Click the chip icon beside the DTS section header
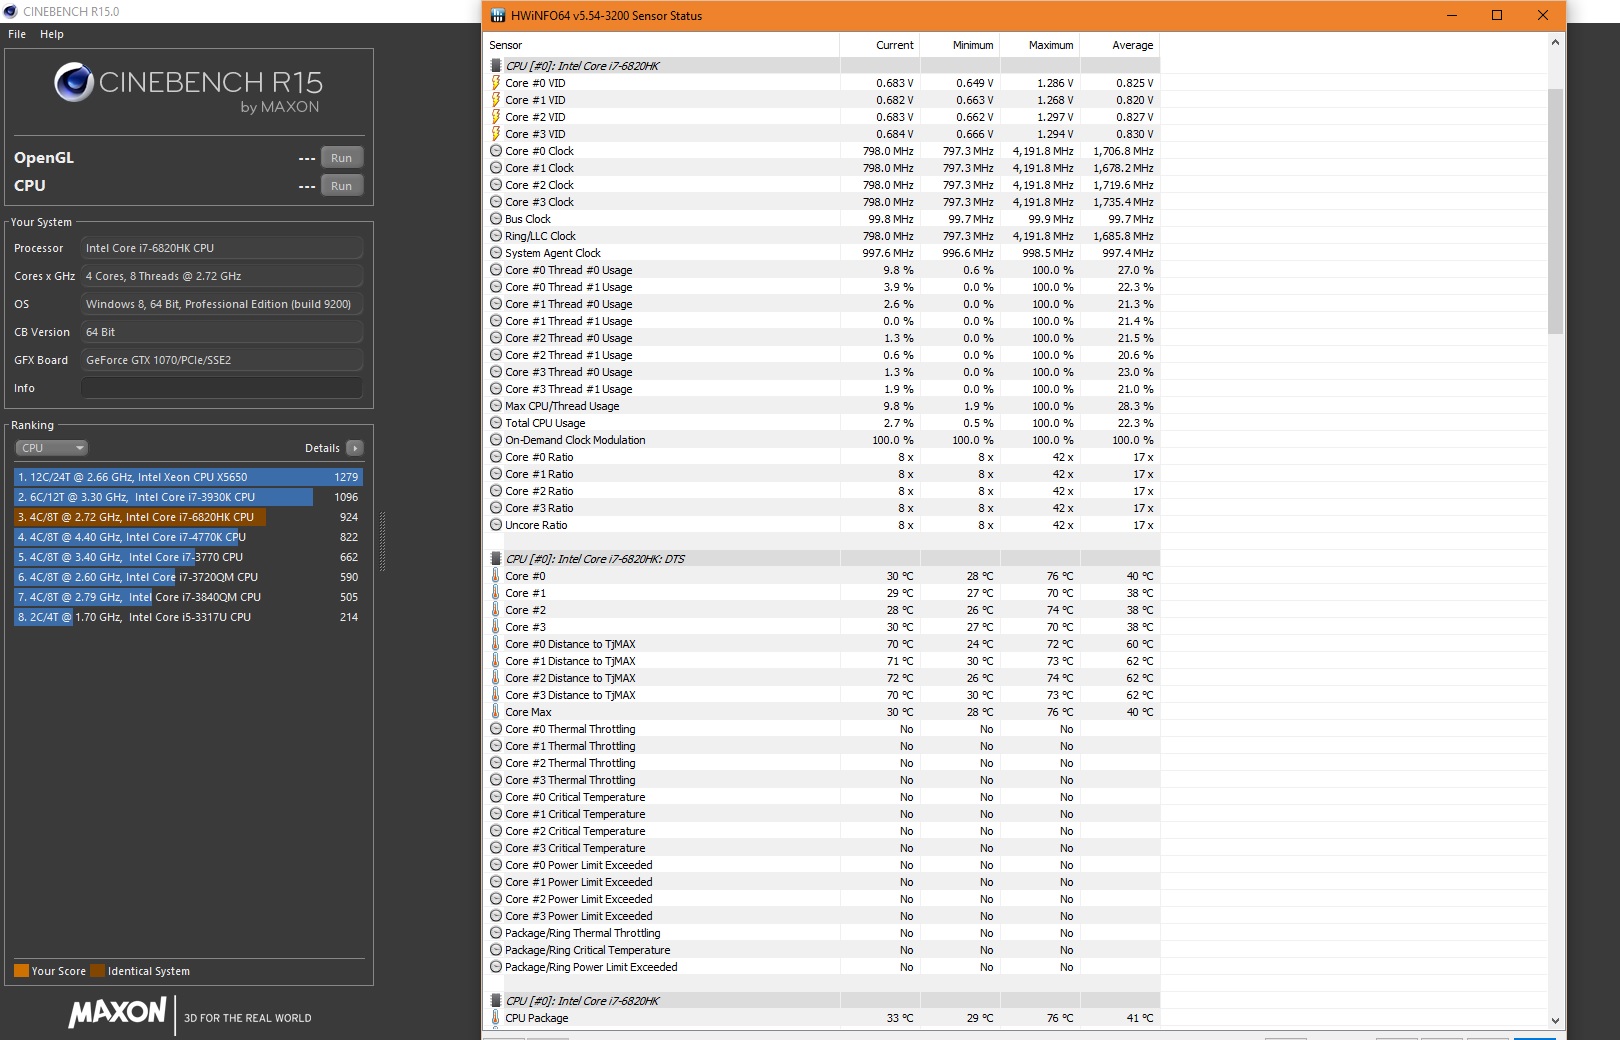The width and height of the screenshot is (1620, 1040). [x=496, y=559]
